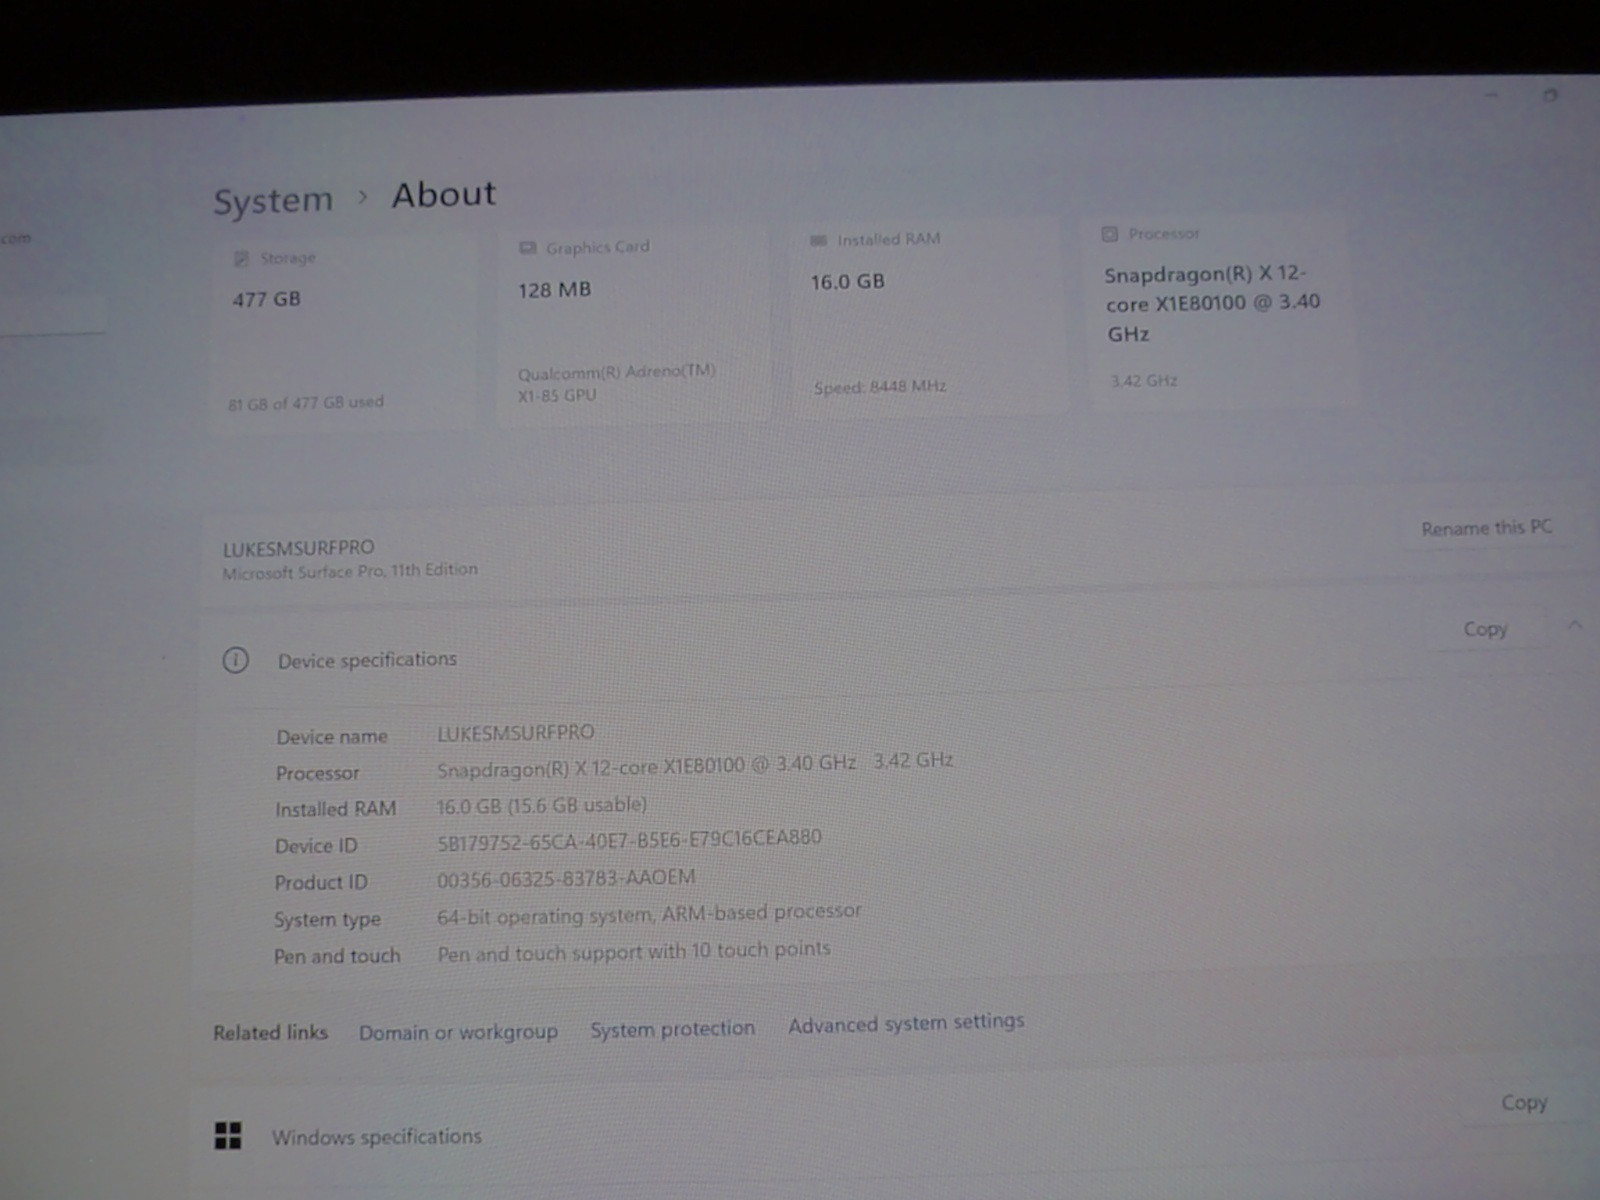Click the Microsoft Surface Pro, 11th Edition text
Screen dimensions: 1600x1200
350,571
